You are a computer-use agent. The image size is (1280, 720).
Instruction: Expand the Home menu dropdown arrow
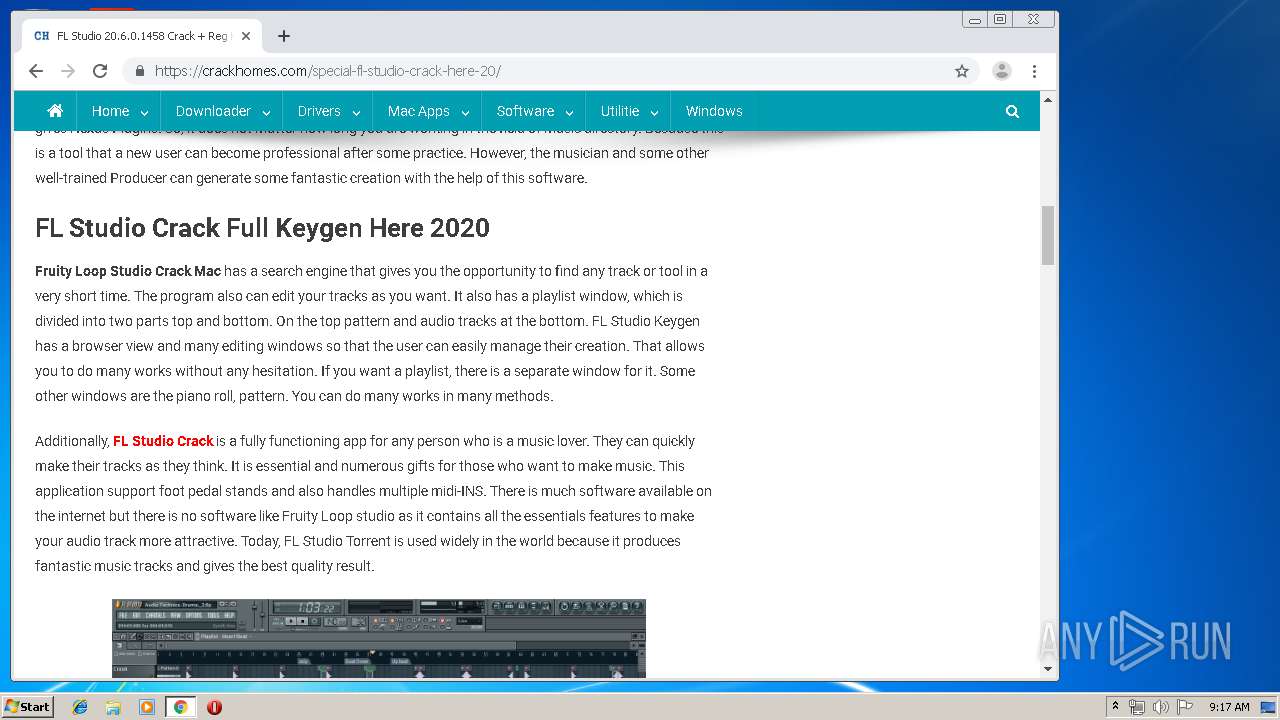(x=145, y=113)
